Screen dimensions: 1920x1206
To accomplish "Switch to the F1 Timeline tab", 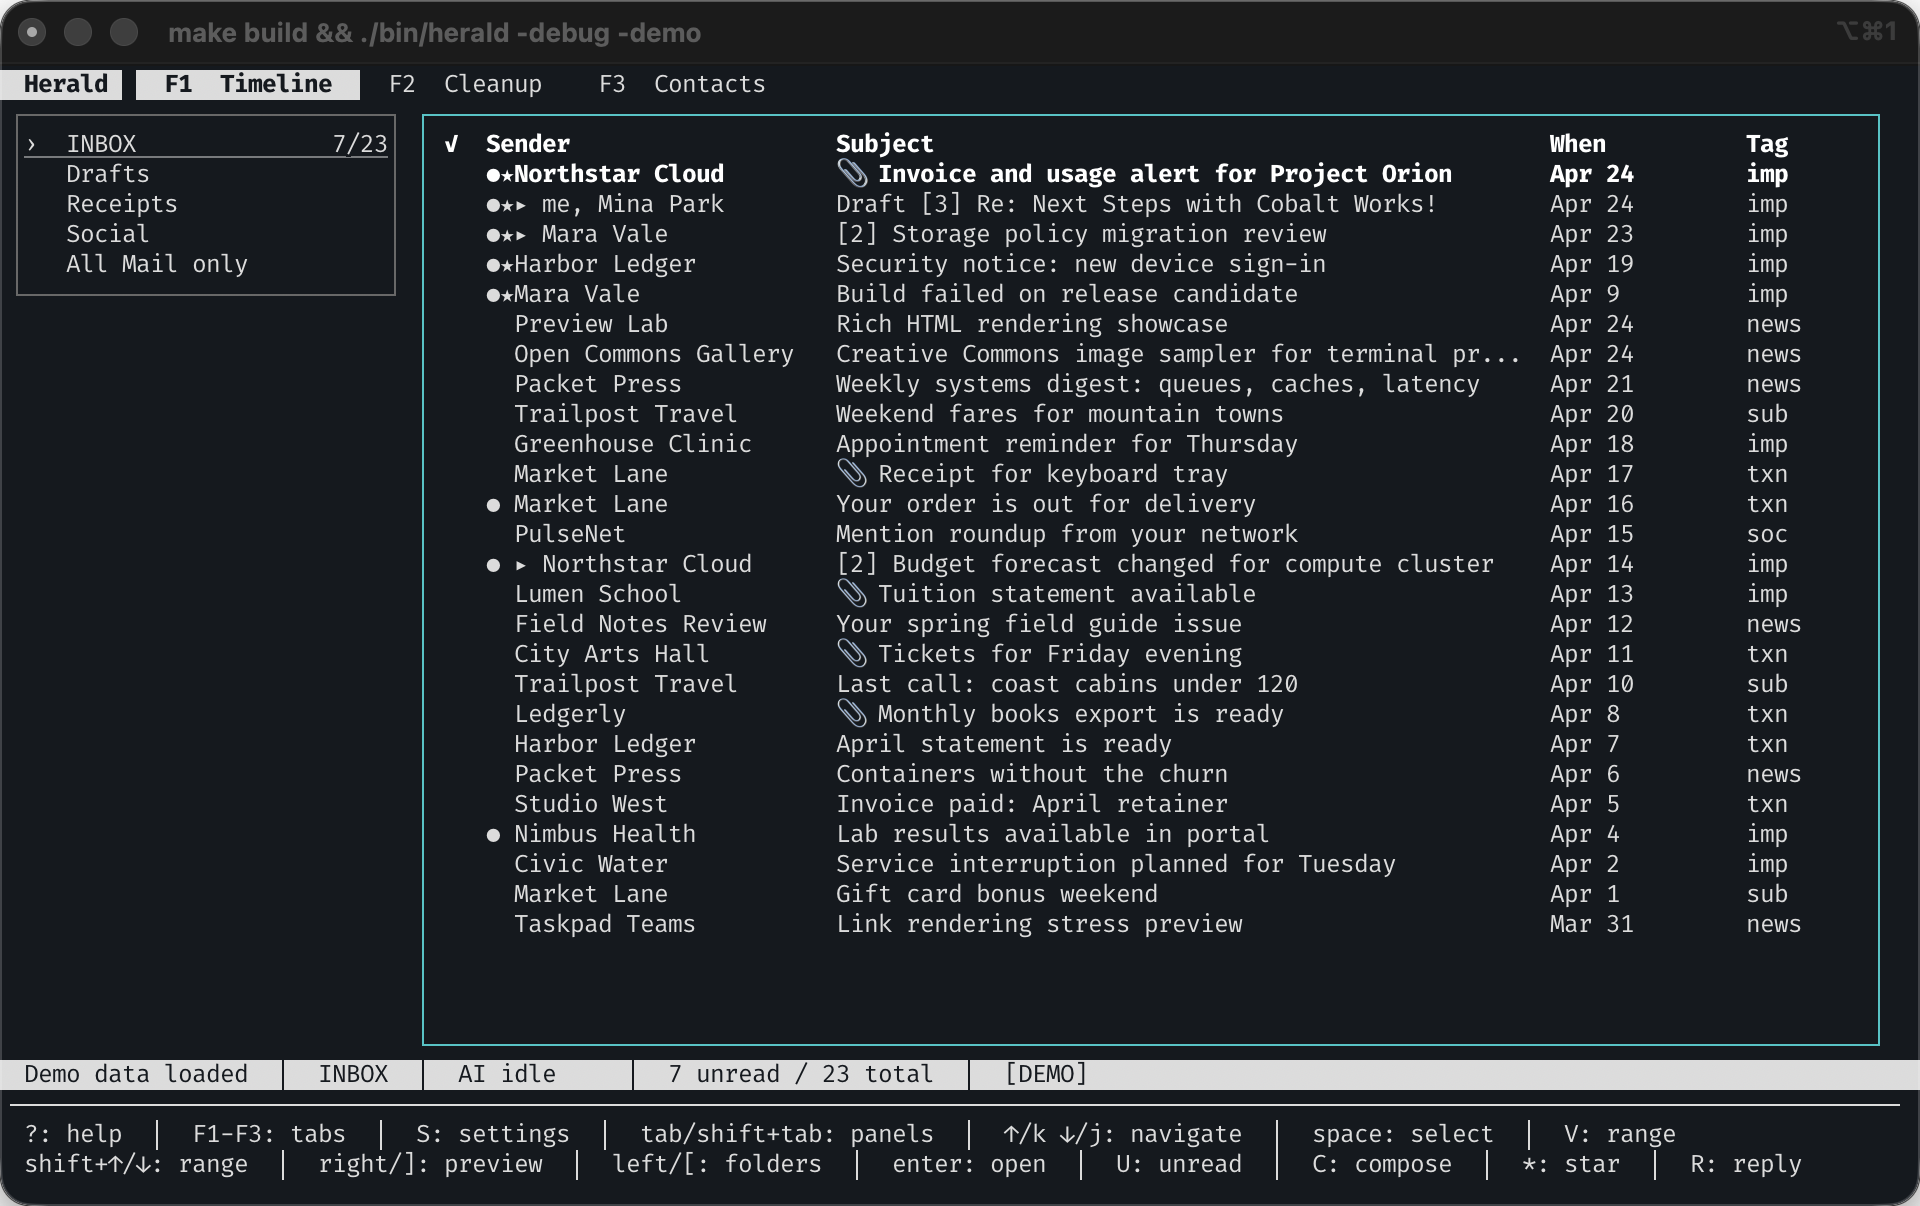I will click(x=248, y=84).
